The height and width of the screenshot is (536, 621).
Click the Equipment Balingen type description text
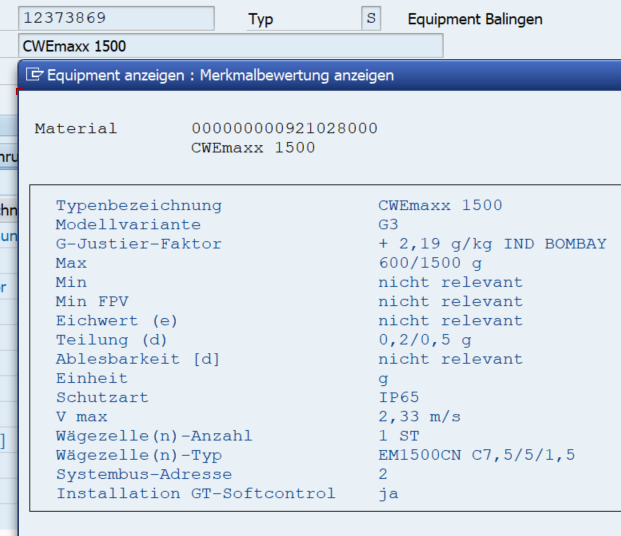(x=475, y=19)
